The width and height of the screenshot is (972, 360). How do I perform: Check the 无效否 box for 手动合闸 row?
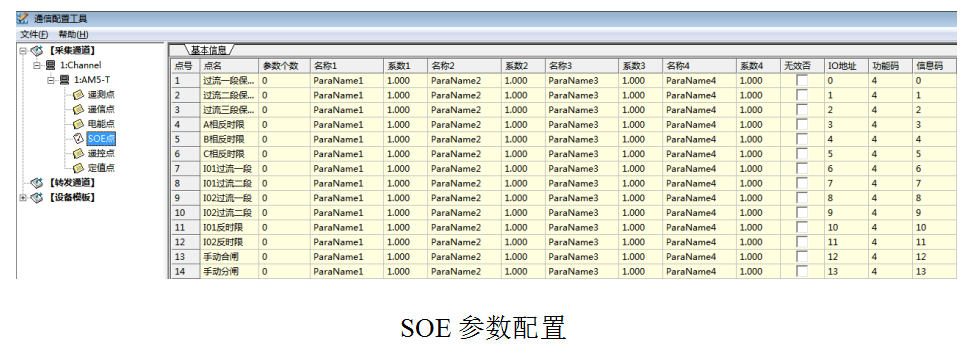(x=802, y=257)
